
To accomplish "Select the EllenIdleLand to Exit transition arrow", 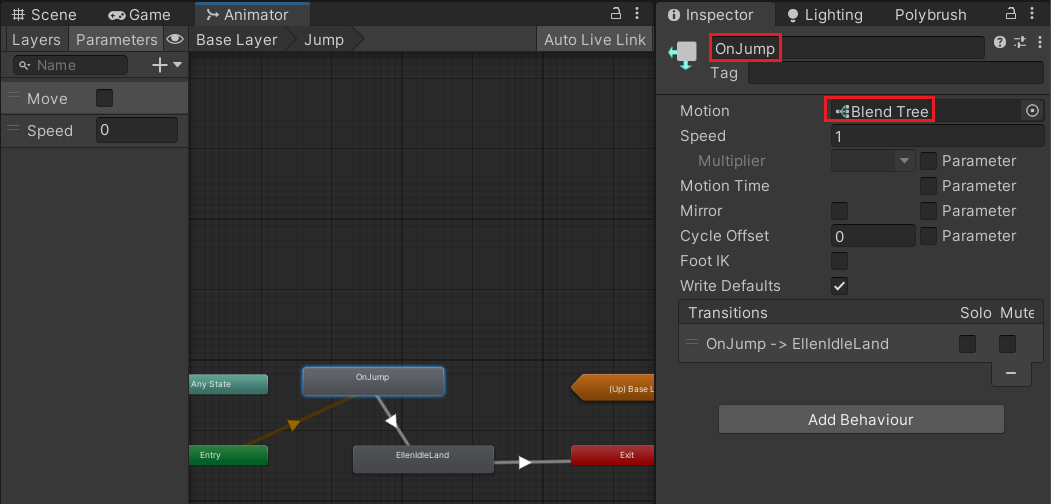I will coord(525,462).
